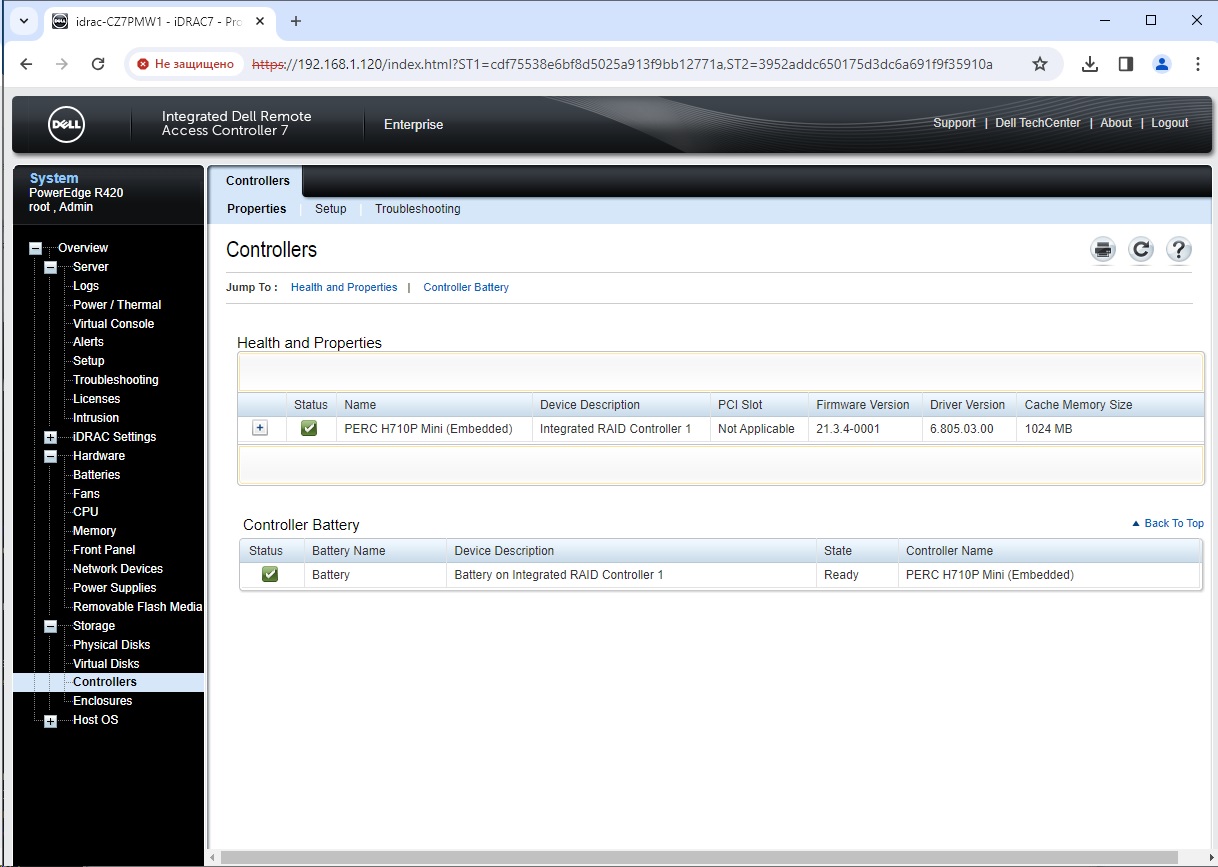The height and width of the screenshot is (867, 1218).
Task: Log out of iDRAC
Action: [x=1170, y=123]
